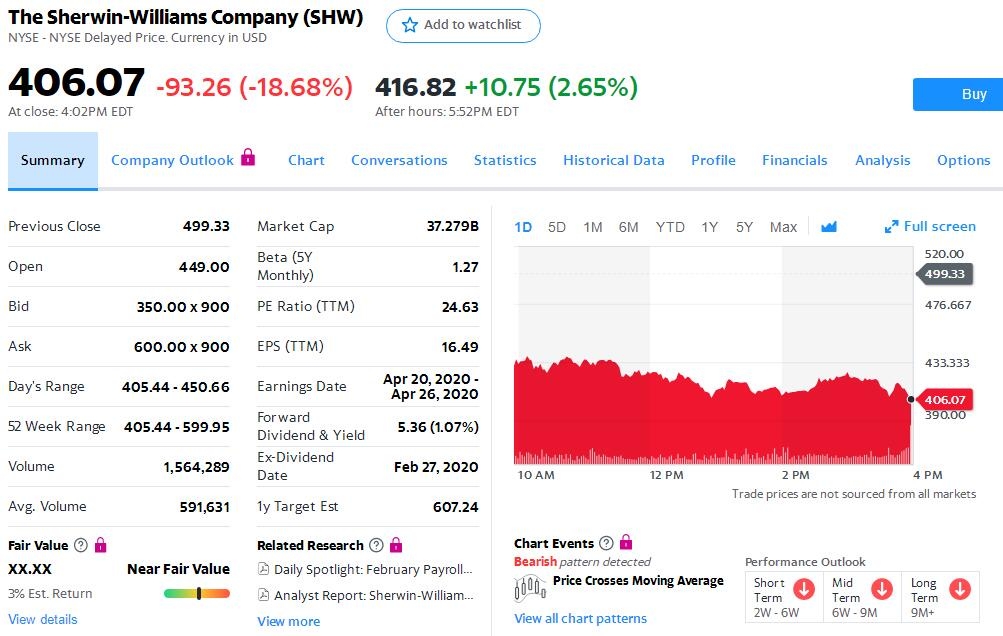The image size is (1003, 636).
Task: Click the lock icon beside Related Research
Action: (396, 545)
